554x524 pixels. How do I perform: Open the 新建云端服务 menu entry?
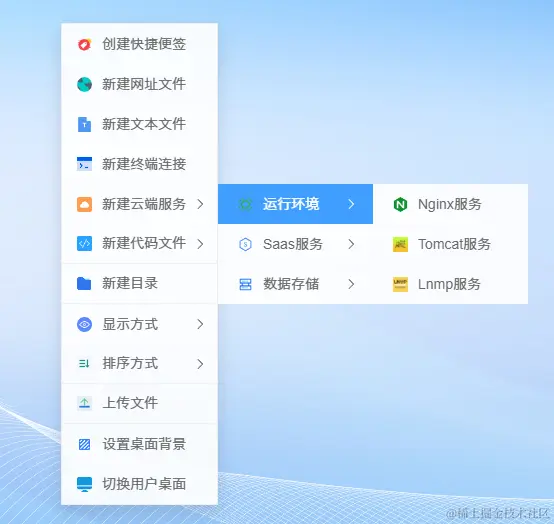pos(140,204)
